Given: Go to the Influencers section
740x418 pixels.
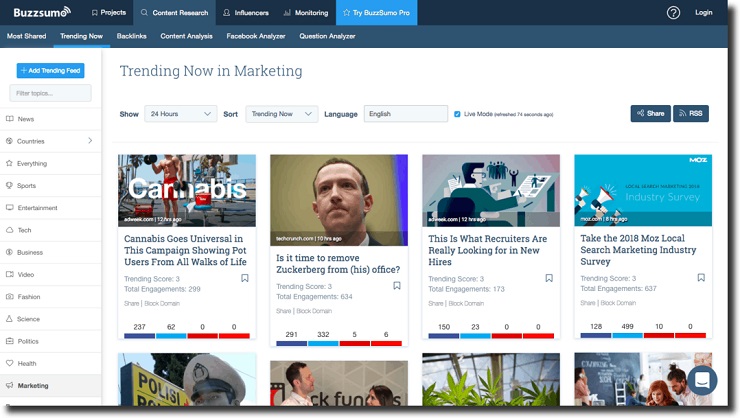Looking at the screenshot, I should pos(246,13).
